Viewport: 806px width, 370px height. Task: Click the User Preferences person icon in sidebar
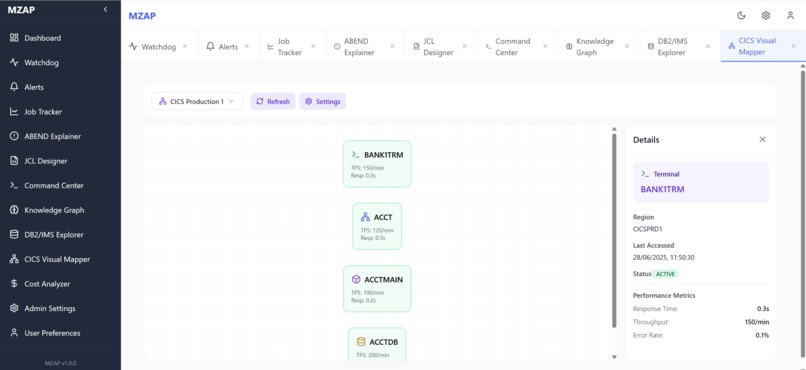pos(14,333)
